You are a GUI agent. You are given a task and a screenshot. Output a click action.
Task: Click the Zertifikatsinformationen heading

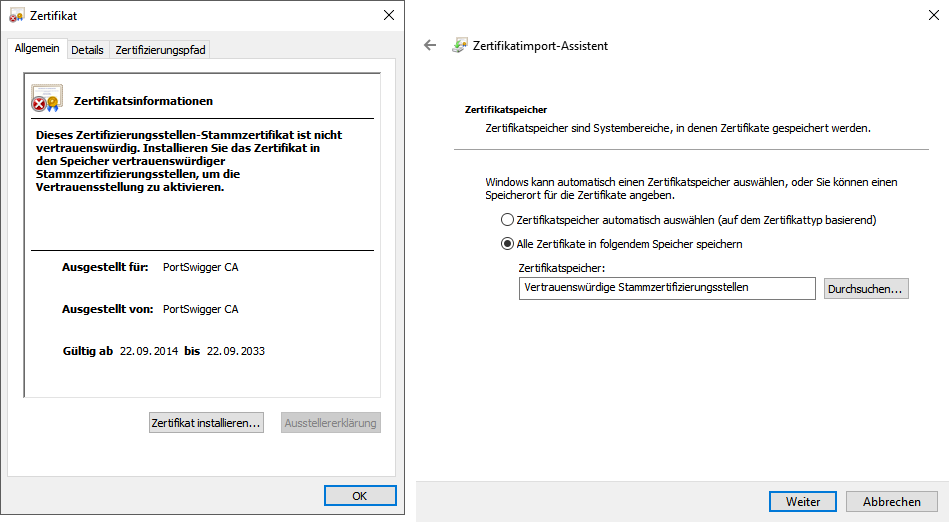coord(143,101)
